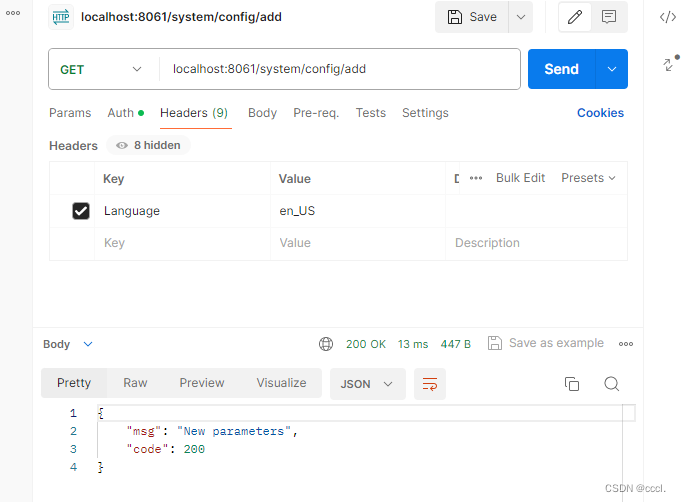This screenshot has width=681, height=502.
Task: Search the response with the magnifier icon
Action: [x=612, y=384]
